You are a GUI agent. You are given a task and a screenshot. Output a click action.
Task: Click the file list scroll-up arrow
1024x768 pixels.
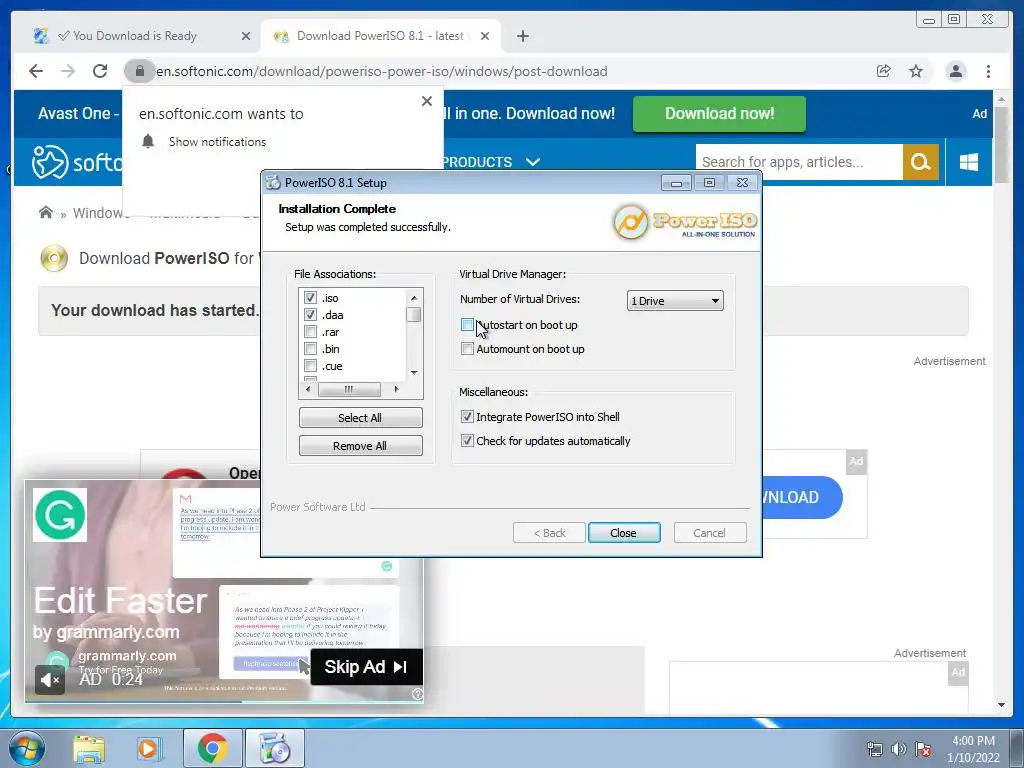tap(413, 298)
